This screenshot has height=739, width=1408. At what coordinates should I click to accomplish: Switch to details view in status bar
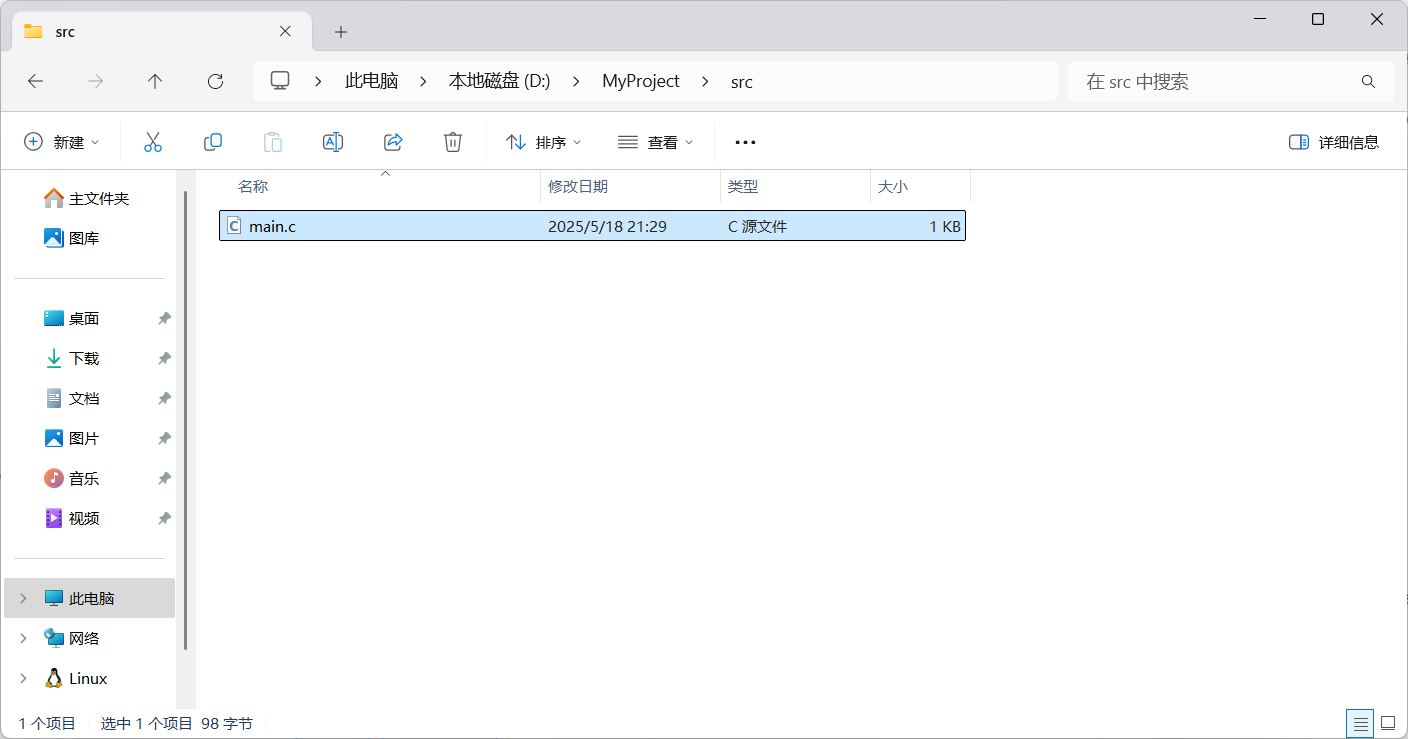point(1360,723)
